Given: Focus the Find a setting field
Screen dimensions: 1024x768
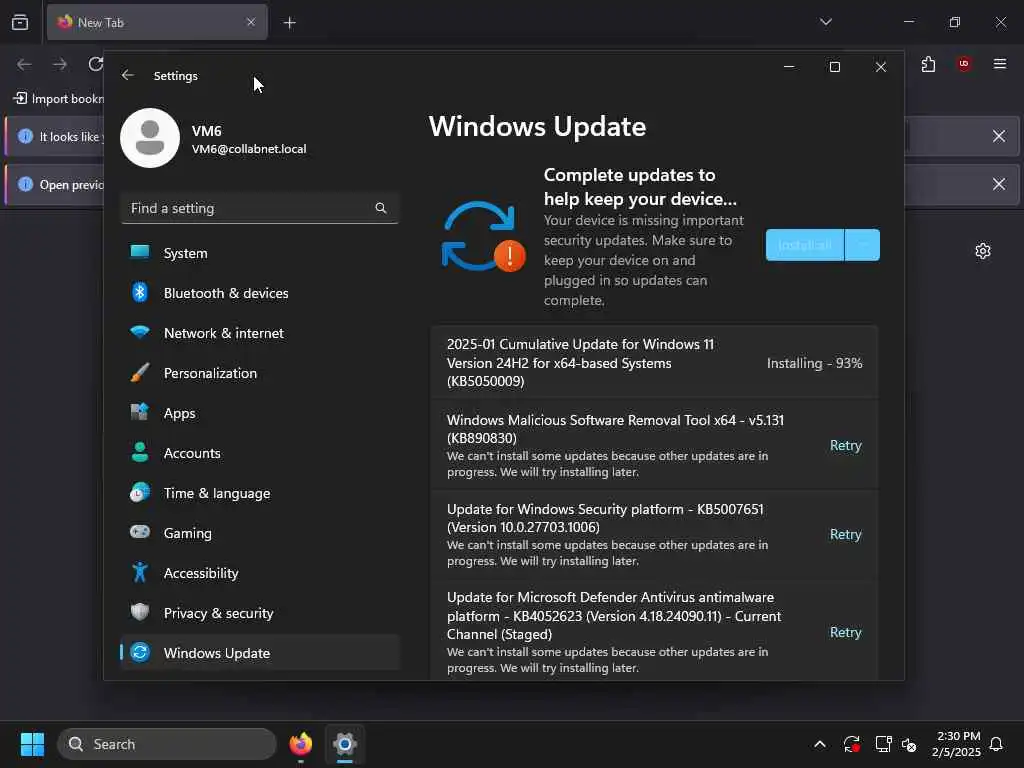Looking at the screenshot, I should point(259,208).
